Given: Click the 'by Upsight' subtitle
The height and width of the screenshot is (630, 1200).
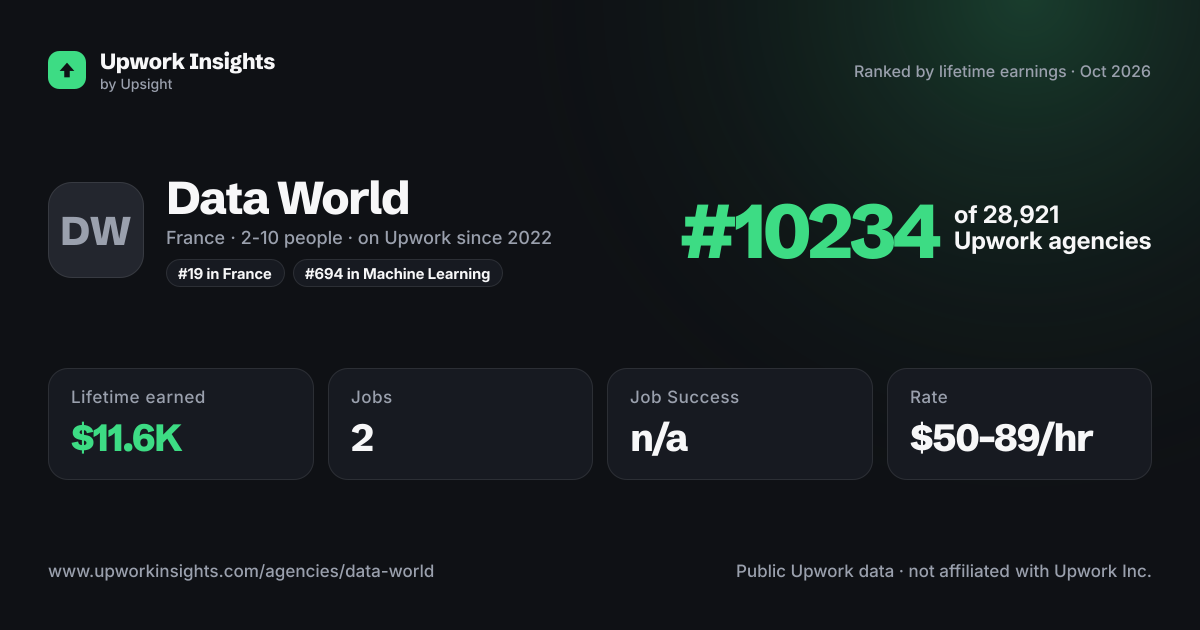Looking at the screenshot, I should pyautogui.click(x=136, y=85).
